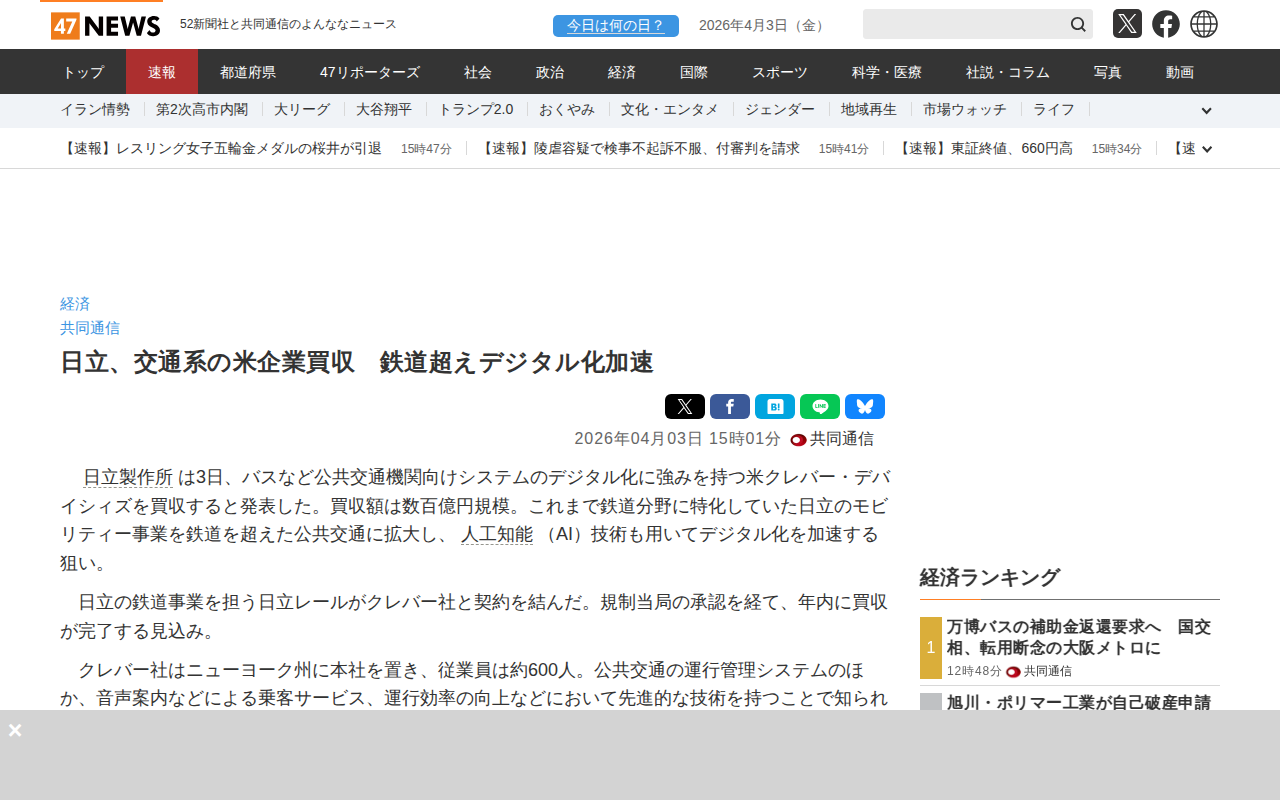1280x800 pixels.
Task: Click the 経済ランキング heading
Action: tap(989, 577)
